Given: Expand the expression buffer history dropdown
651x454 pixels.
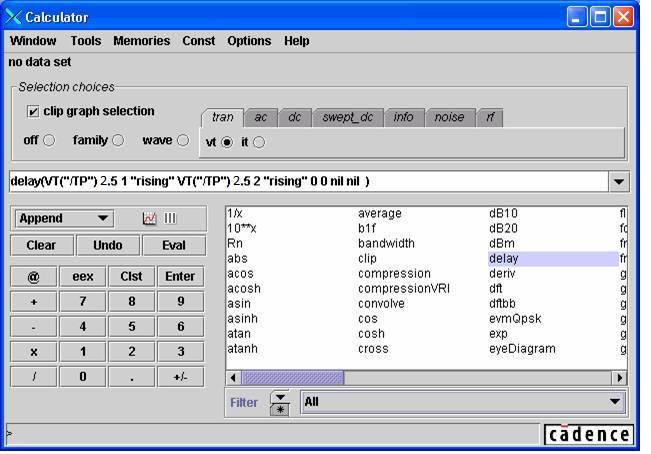Looking at the screenshot, I should 619,182.
